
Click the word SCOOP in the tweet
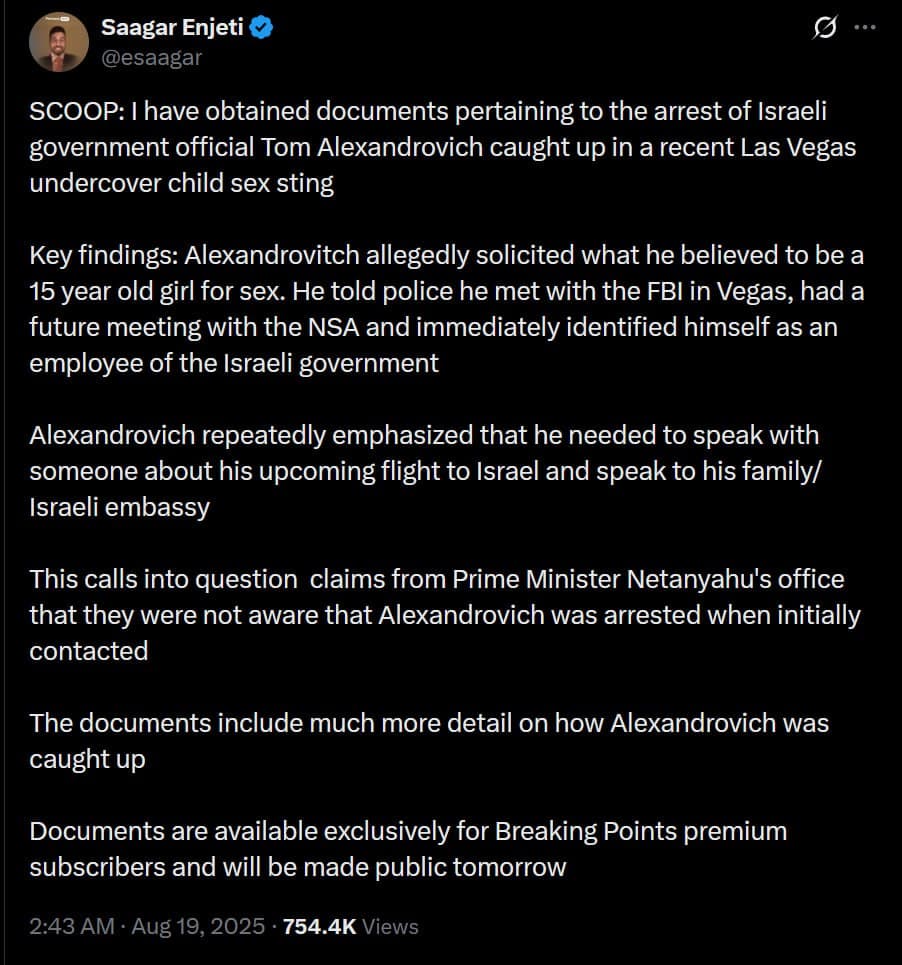click(63, 111)
